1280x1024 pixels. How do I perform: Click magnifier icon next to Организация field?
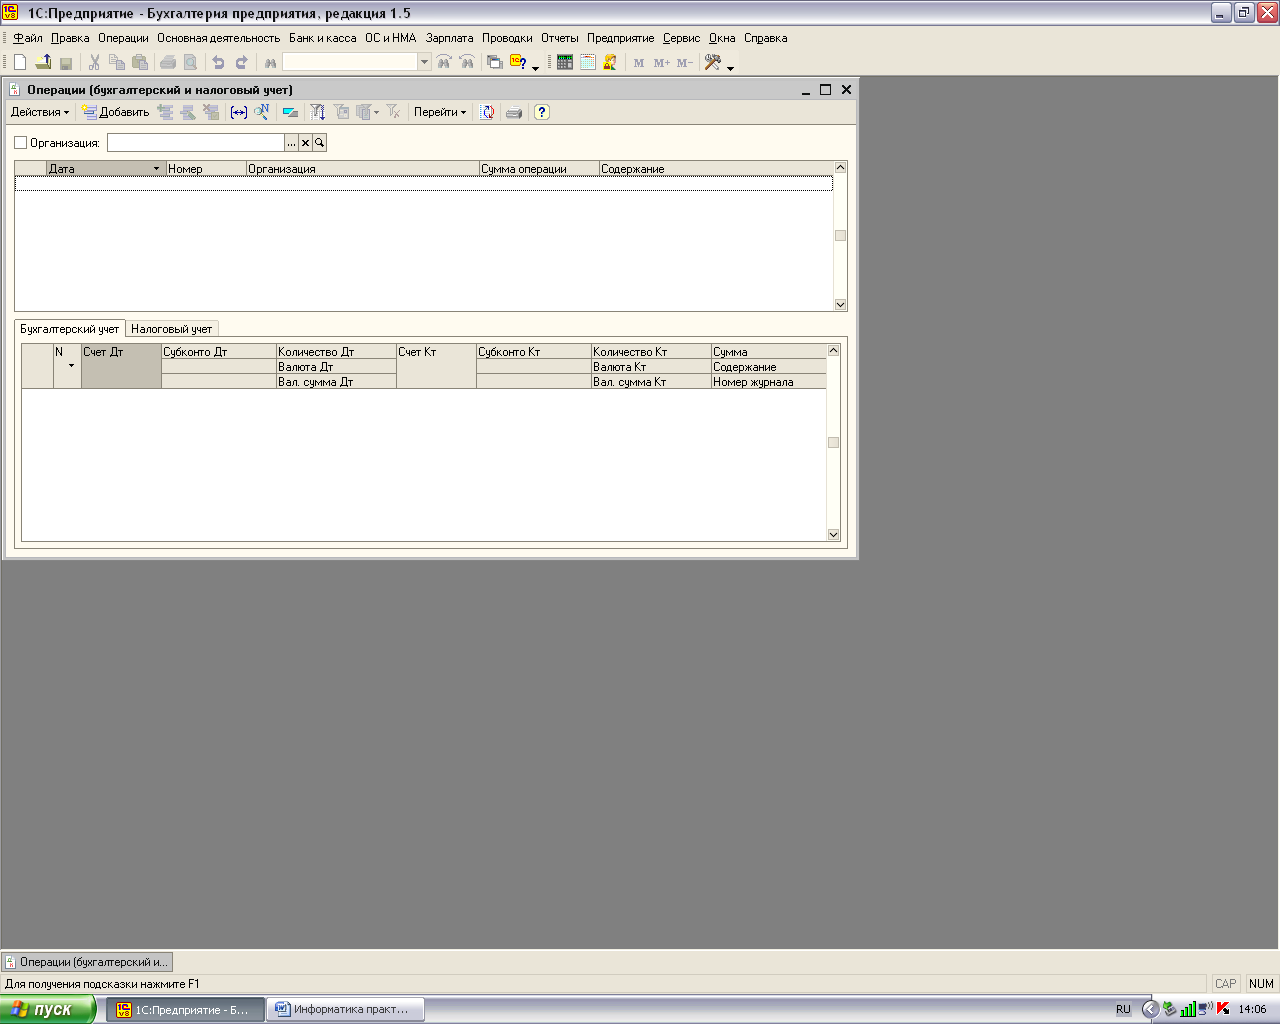tap(320, 143)
